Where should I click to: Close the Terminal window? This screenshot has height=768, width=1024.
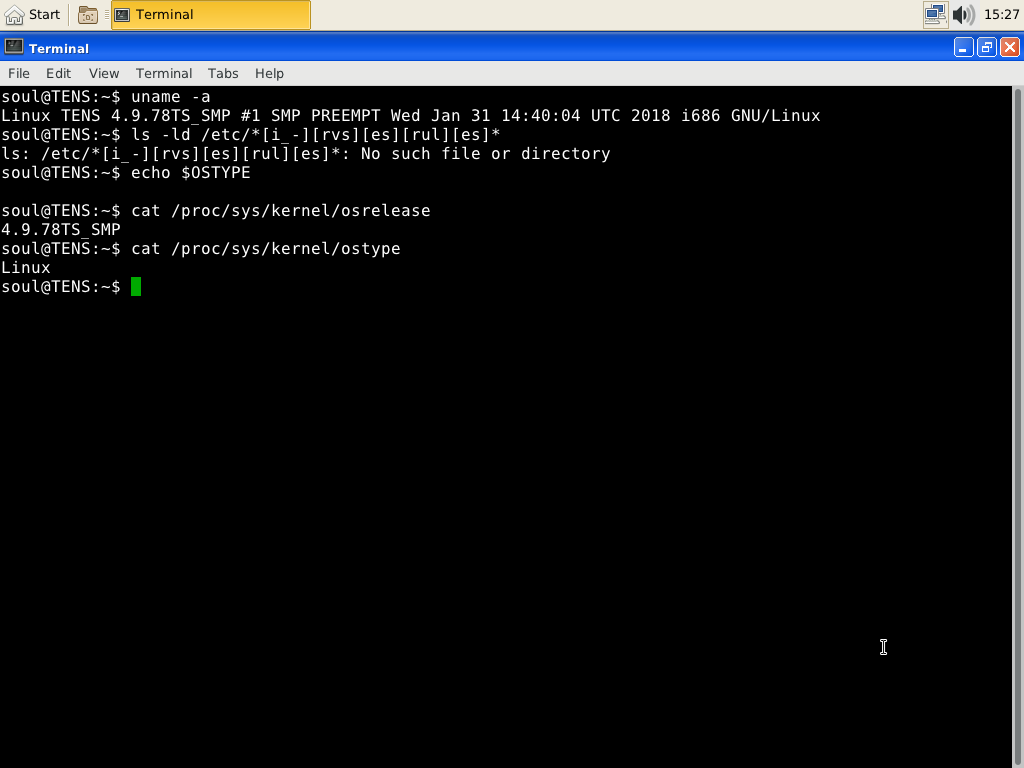click(x=1010, y=48)
